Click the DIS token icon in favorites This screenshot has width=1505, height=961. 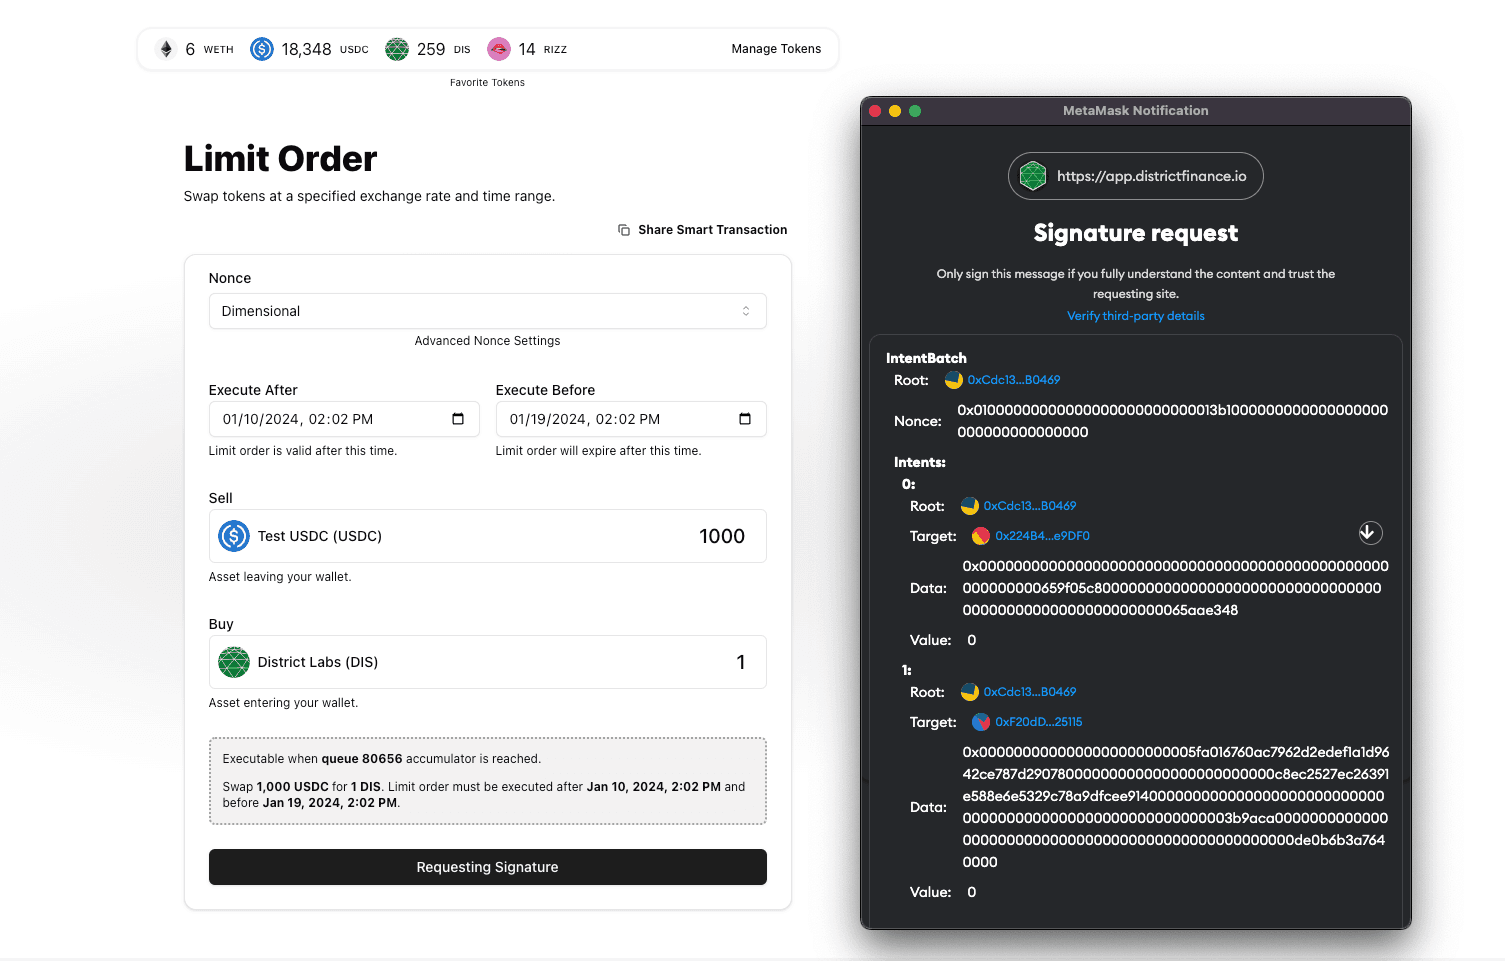(x=397, y=49)
